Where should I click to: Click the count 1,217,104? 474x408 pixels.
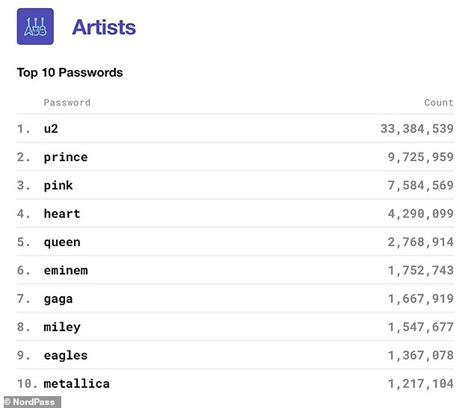click(x=421, y=384)
